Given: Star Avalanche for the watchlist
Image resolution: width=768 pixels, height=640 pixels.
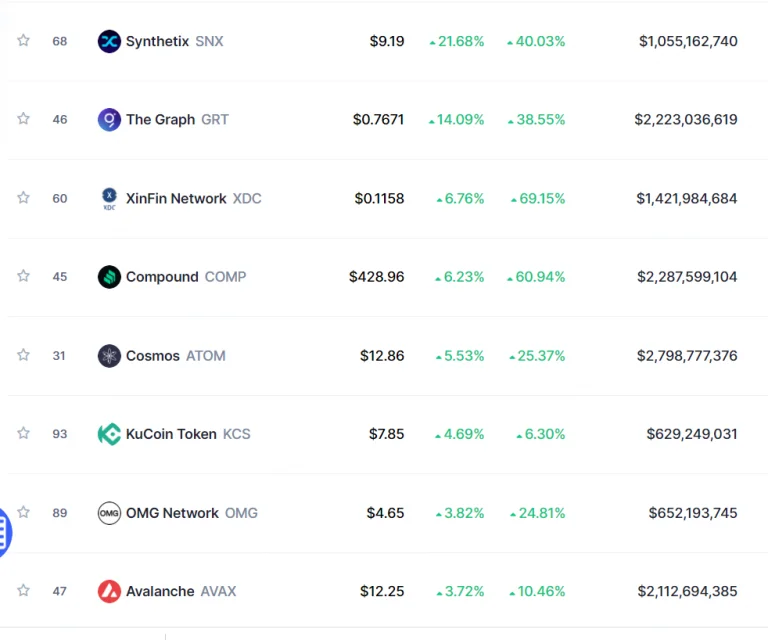Looking at the screenshot, I should coord(23,590).
